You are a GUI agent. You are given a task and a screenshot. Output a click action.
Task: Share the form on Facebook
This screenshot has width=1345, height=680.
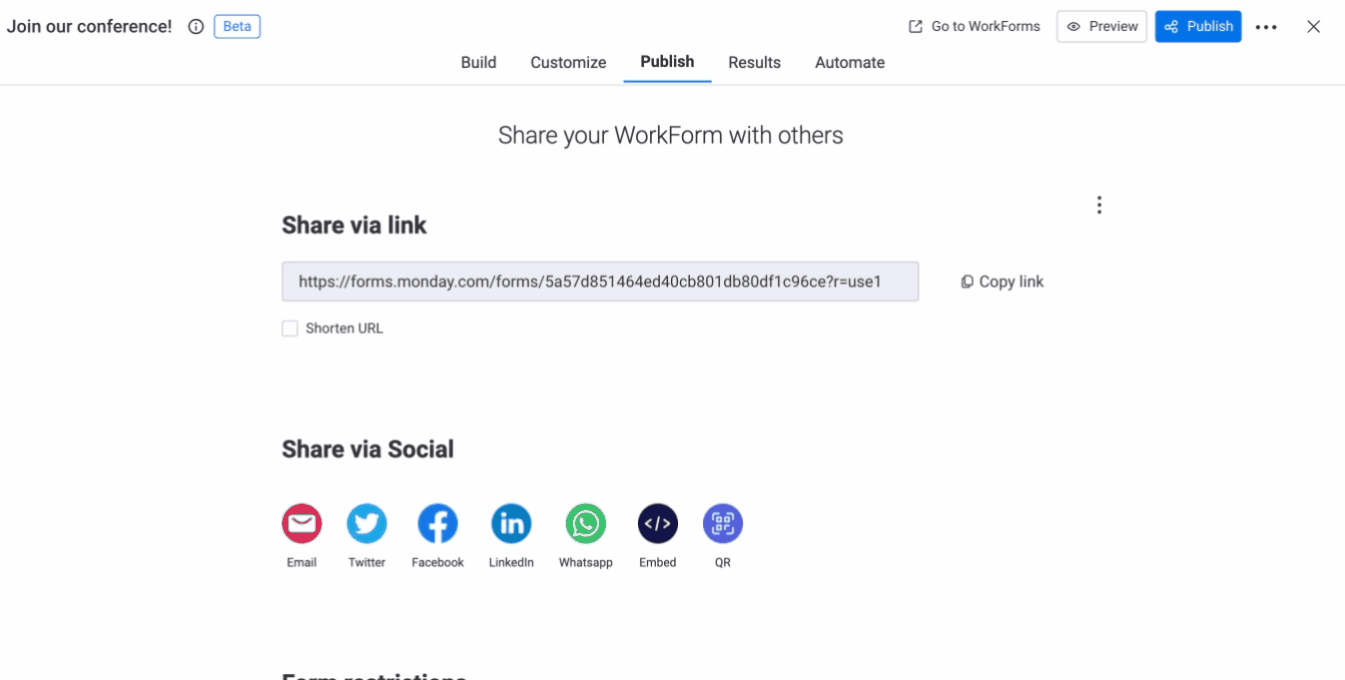(x=438, y=523)
